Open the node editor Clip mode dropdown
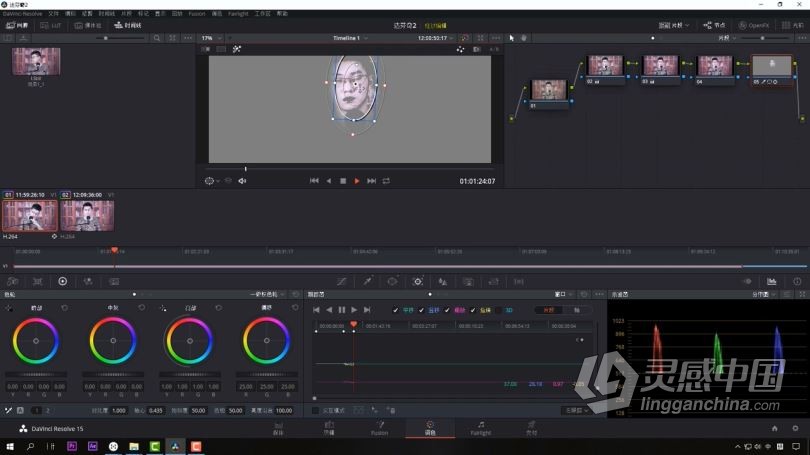This screenshot has height=455, width=810. click(x=727, y=38)
